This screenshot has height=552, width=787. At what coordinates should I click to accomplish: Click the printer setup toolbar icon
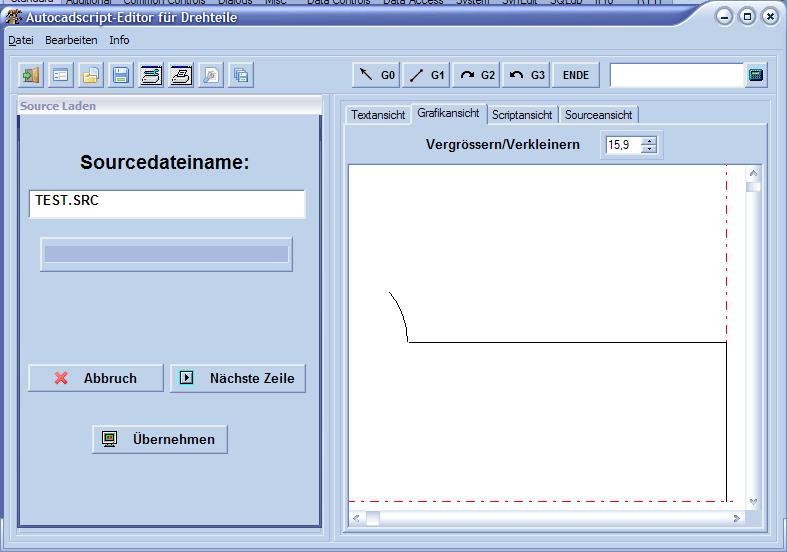151,75
